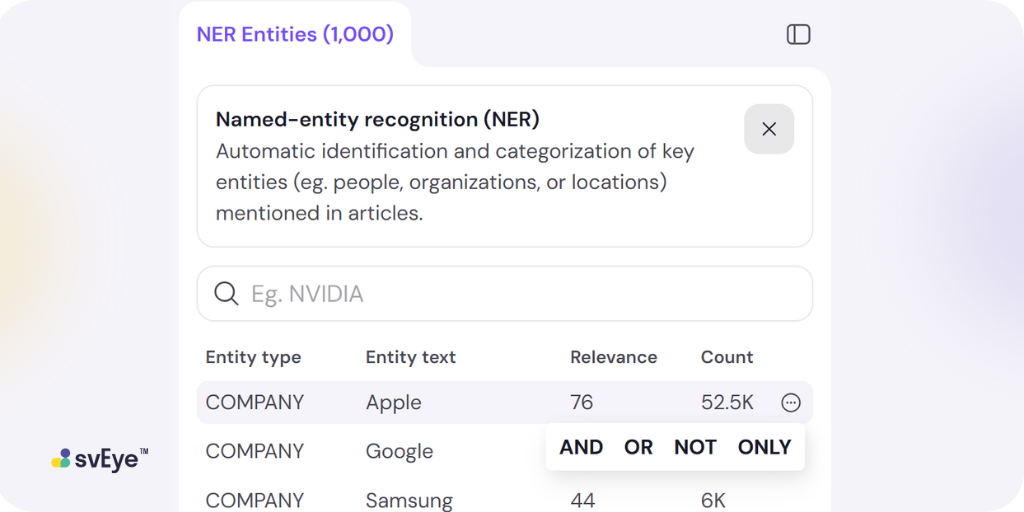Choose the NOT operator in the popup
The width and height of the screenshot is (1024, 512).
[x=695, y=447]
